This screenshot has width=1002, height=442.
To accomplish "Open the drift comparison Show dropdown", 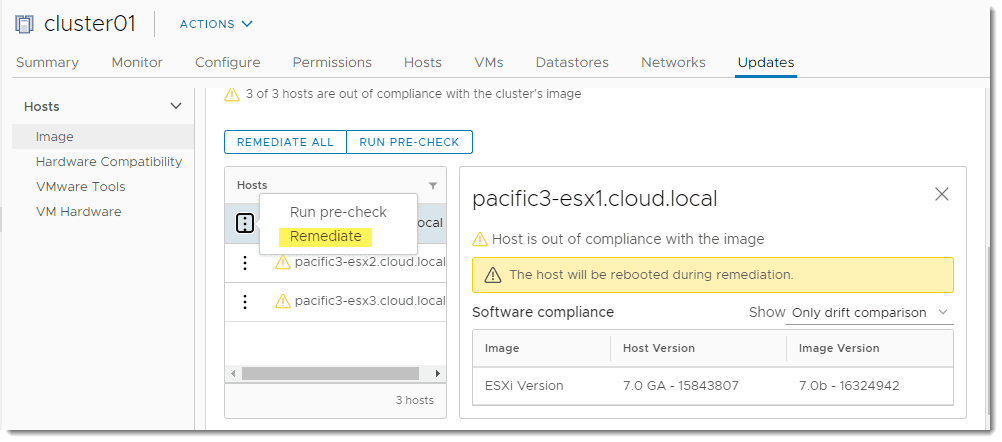I will [869, 313].
